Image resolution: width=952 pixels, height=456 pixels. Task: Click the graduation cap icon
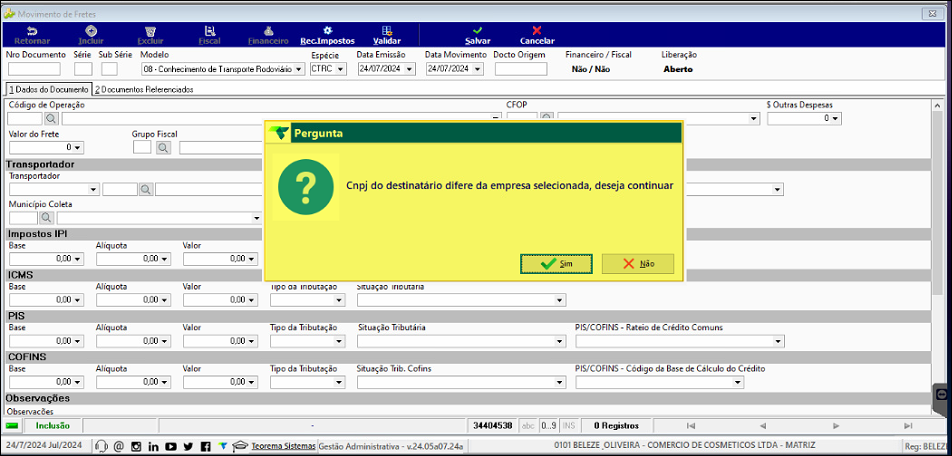[x=240, y=447]
